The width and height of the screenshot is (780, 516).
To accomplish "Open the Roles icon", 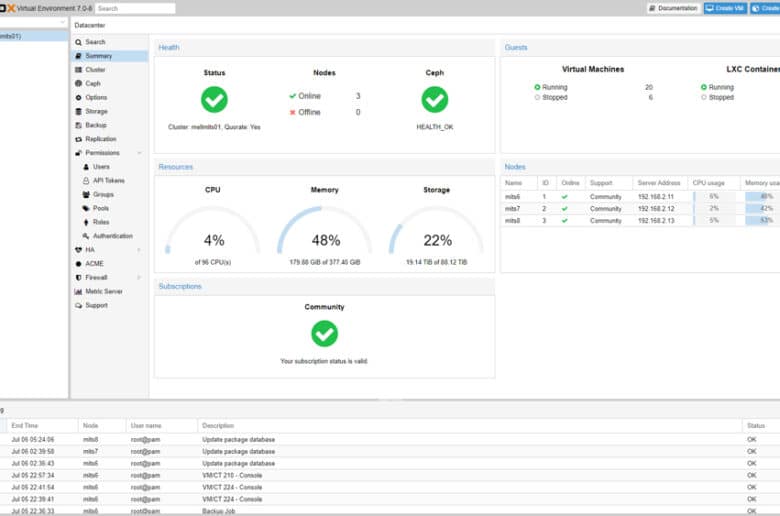I will tap(86, 222).
